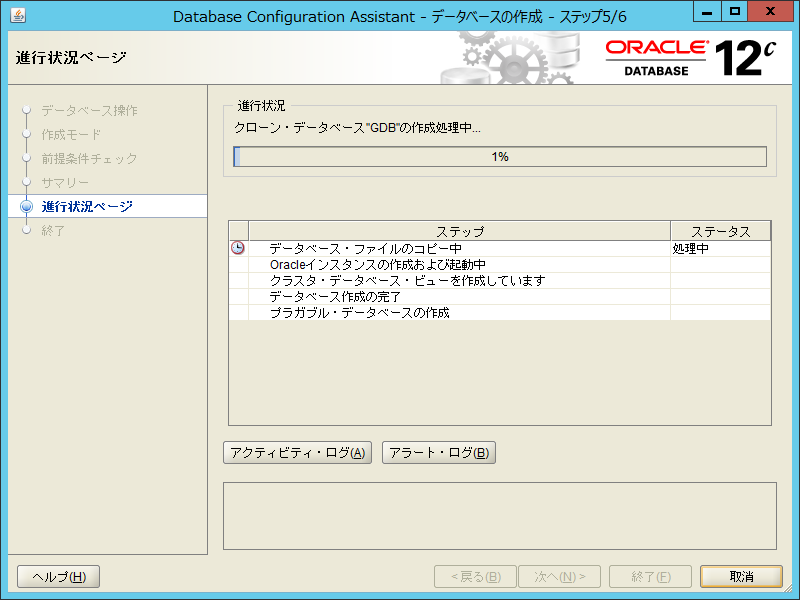This screenshot has width=800, height=600.
Task: Select 終了 step in sidebar
Action: coord(53,231)
